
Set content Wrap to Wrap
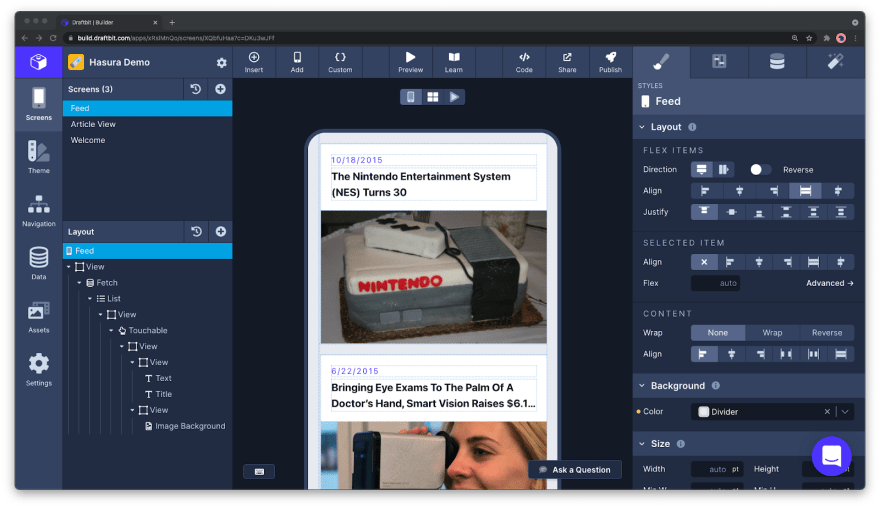[772, 332]
